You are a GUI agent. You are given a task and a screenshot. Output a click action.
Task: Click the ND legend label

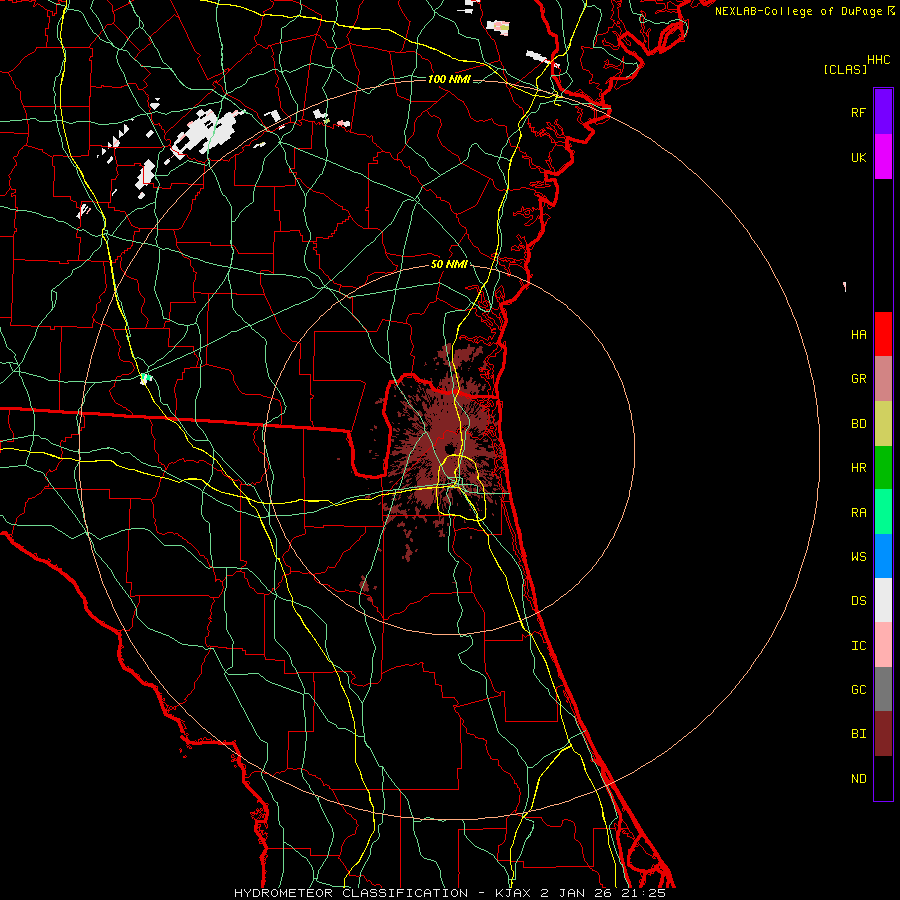(x=859, y=779)
